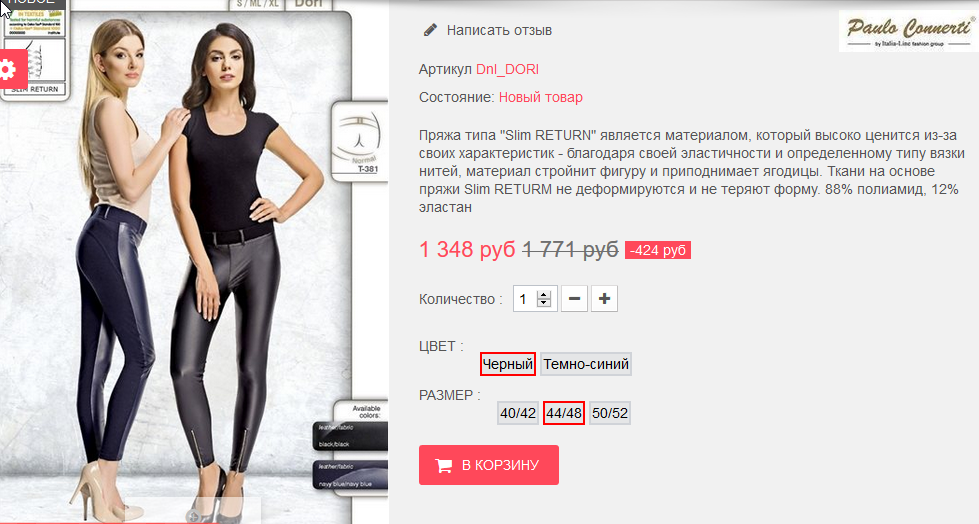Click the pencil icon next to Написать отзыв
Screen dimensions: 979x524
pos(430,30)
